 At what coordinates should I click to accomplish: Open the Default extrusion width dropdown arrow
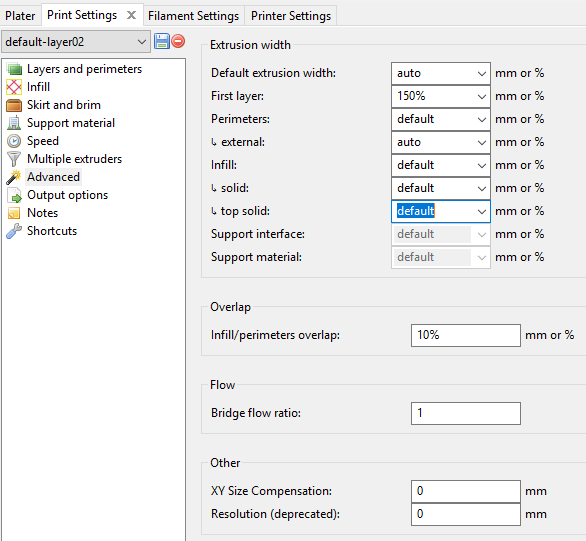coord(482,73)
